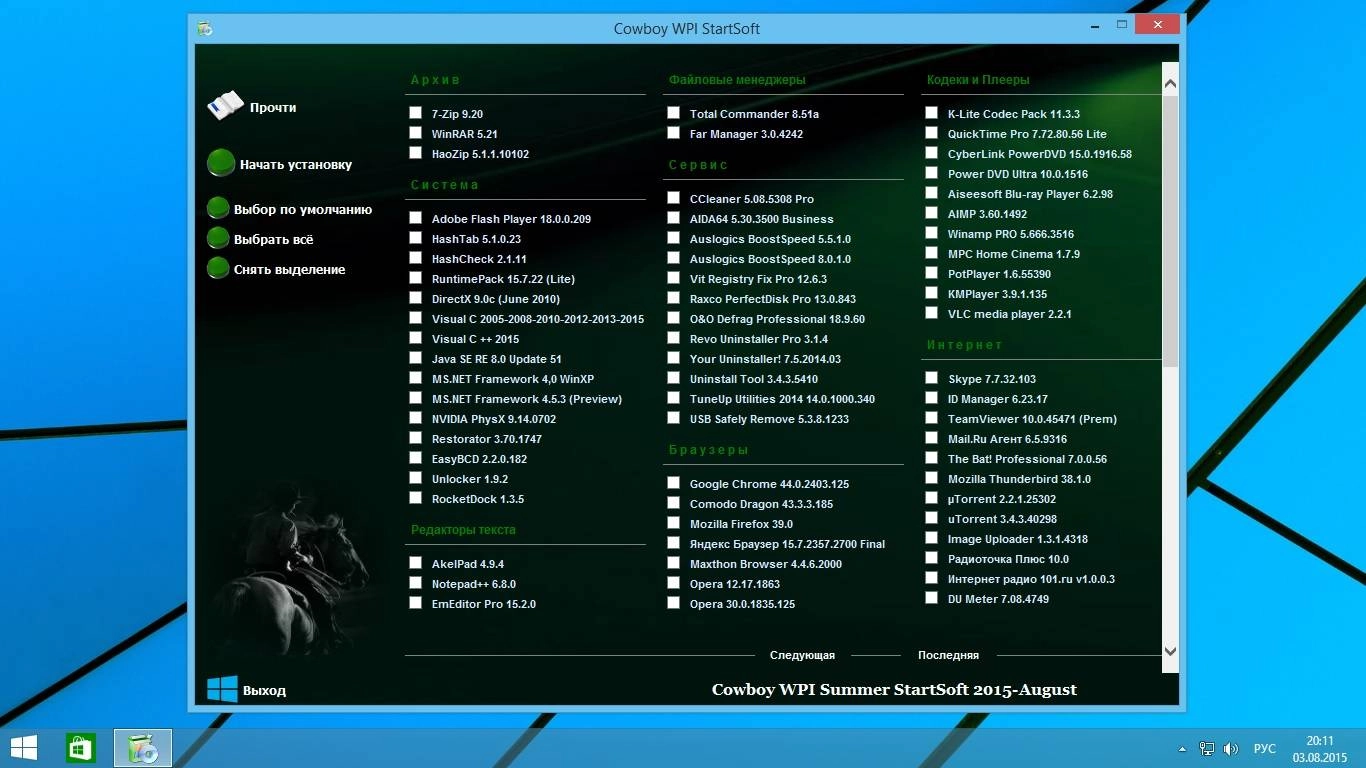Click the Opera 30.0.1835.125 entry text

click(x=742, y=604)
